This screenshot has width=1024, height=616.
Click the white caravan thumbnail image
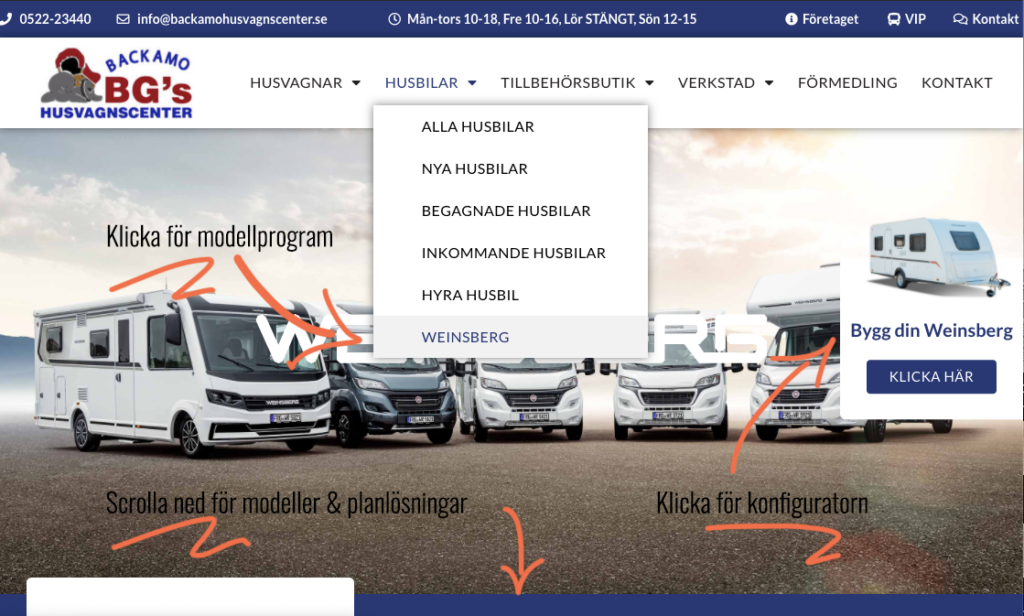coord(938,256)
